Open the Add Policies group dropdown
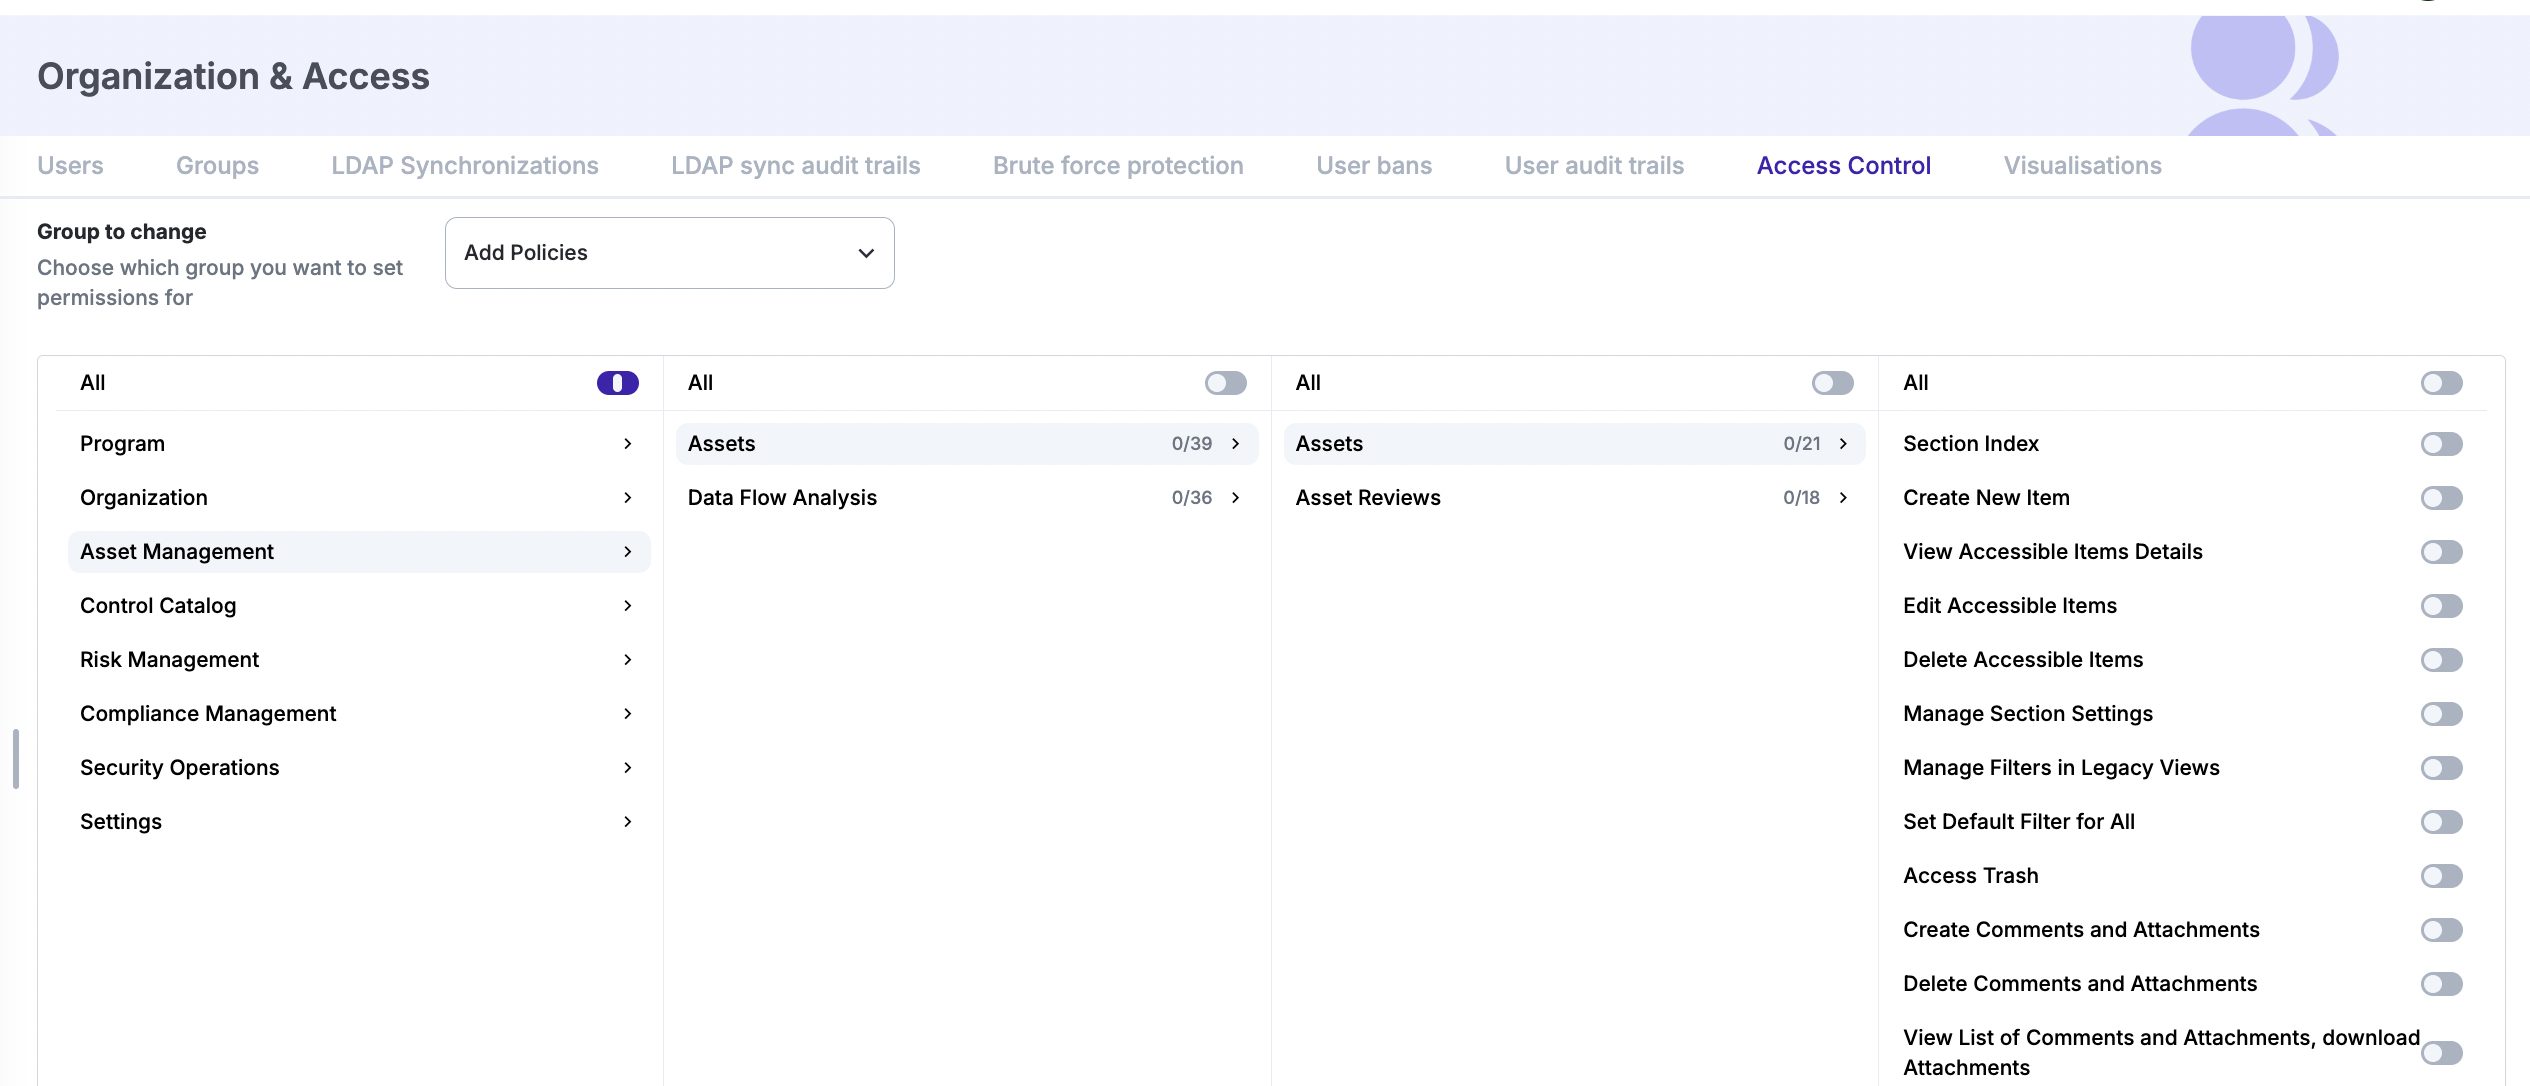This screenshot has height=1086, width=2530. pos(669,253)
